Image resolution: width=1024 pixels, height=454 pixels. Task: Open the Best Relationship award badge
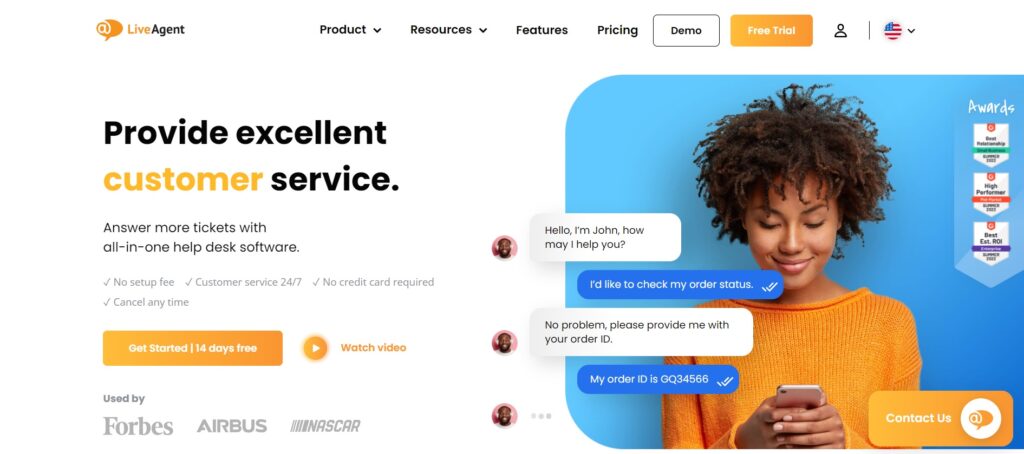pos(991,145)
